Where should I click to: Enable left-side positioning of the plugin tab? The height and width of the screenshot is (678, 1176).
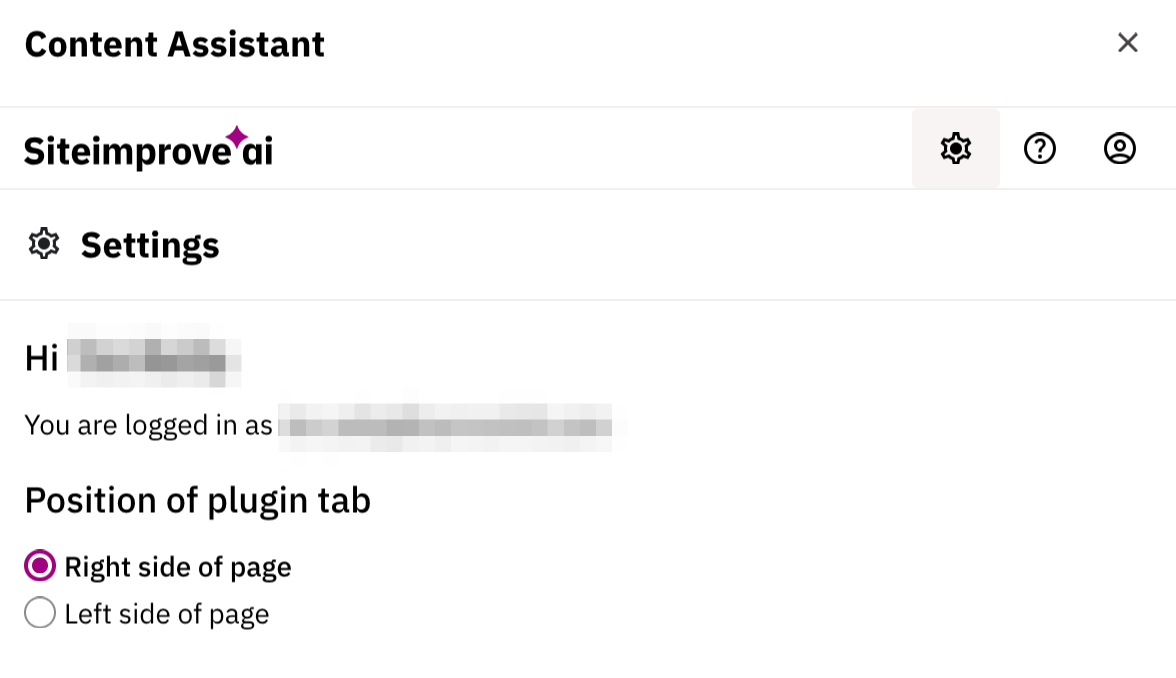[40, 612]
